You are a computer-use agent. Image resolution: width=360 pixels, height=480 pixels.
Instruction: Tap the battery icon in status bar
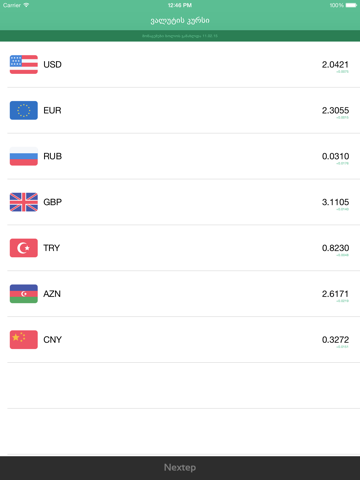[351, 5]
